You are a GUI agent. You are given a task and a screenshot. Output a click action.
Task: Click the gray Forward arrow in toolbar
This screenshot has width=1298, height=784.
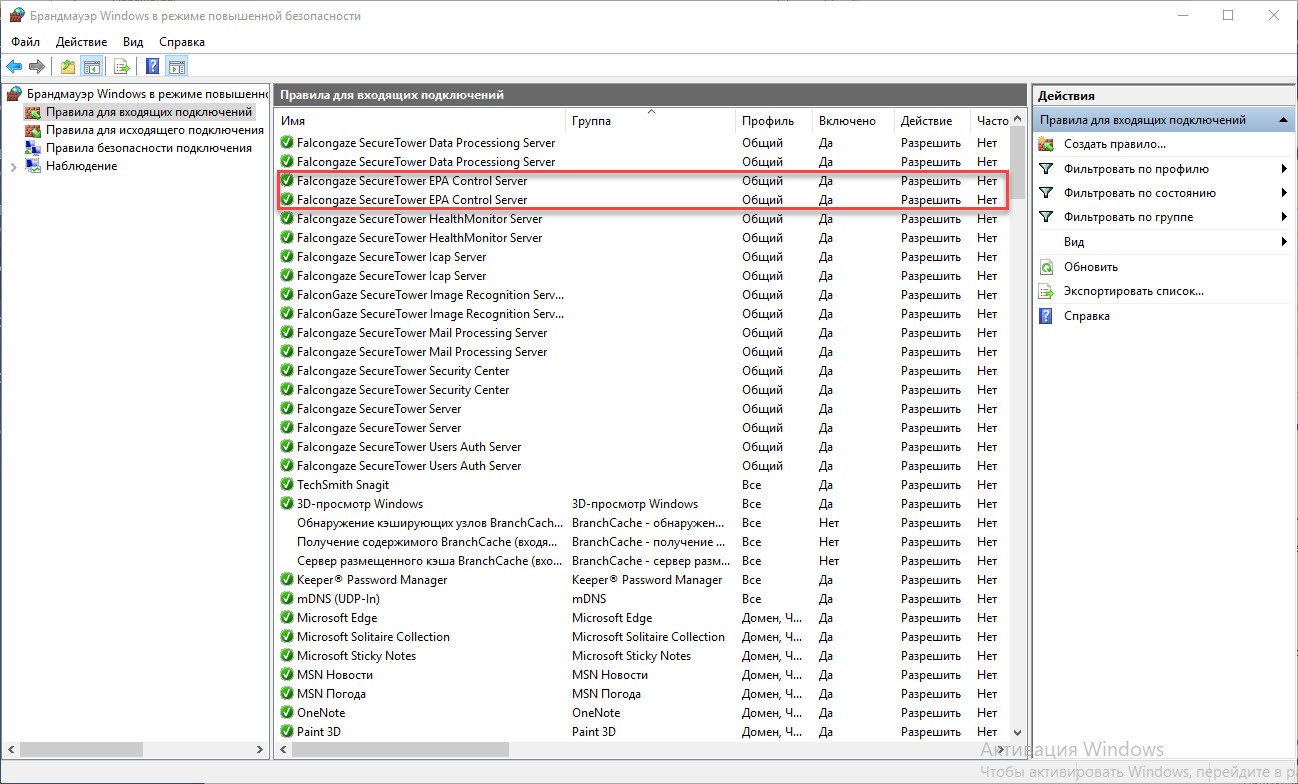pos(37,67)
